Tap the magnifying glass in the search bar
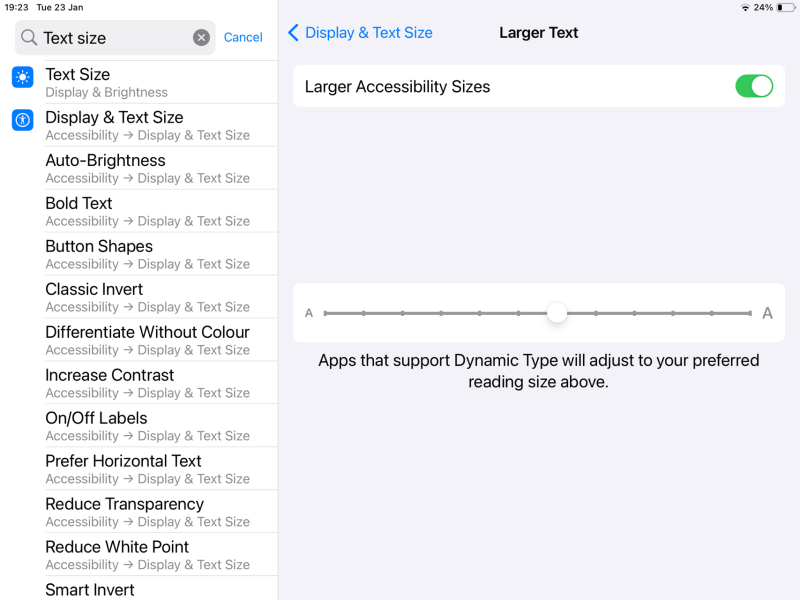Image resolution: width=800 pixels, height=600 pixels. pyautogui.click(x=31, y=37)
